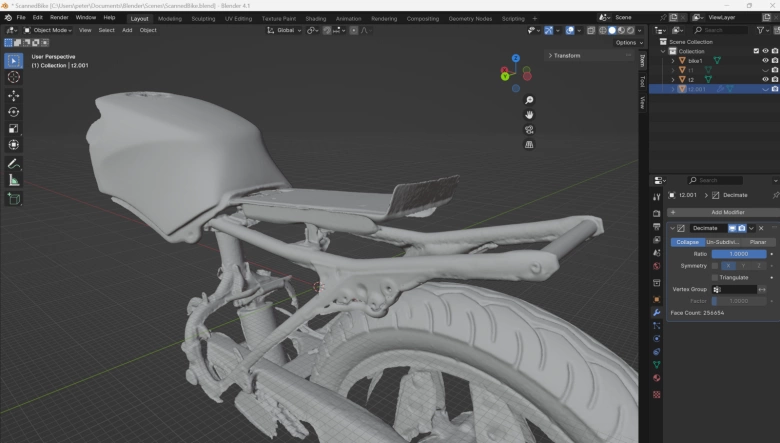
Task: Click the zoom viewport magnifier icon
Action: [529, 100]
